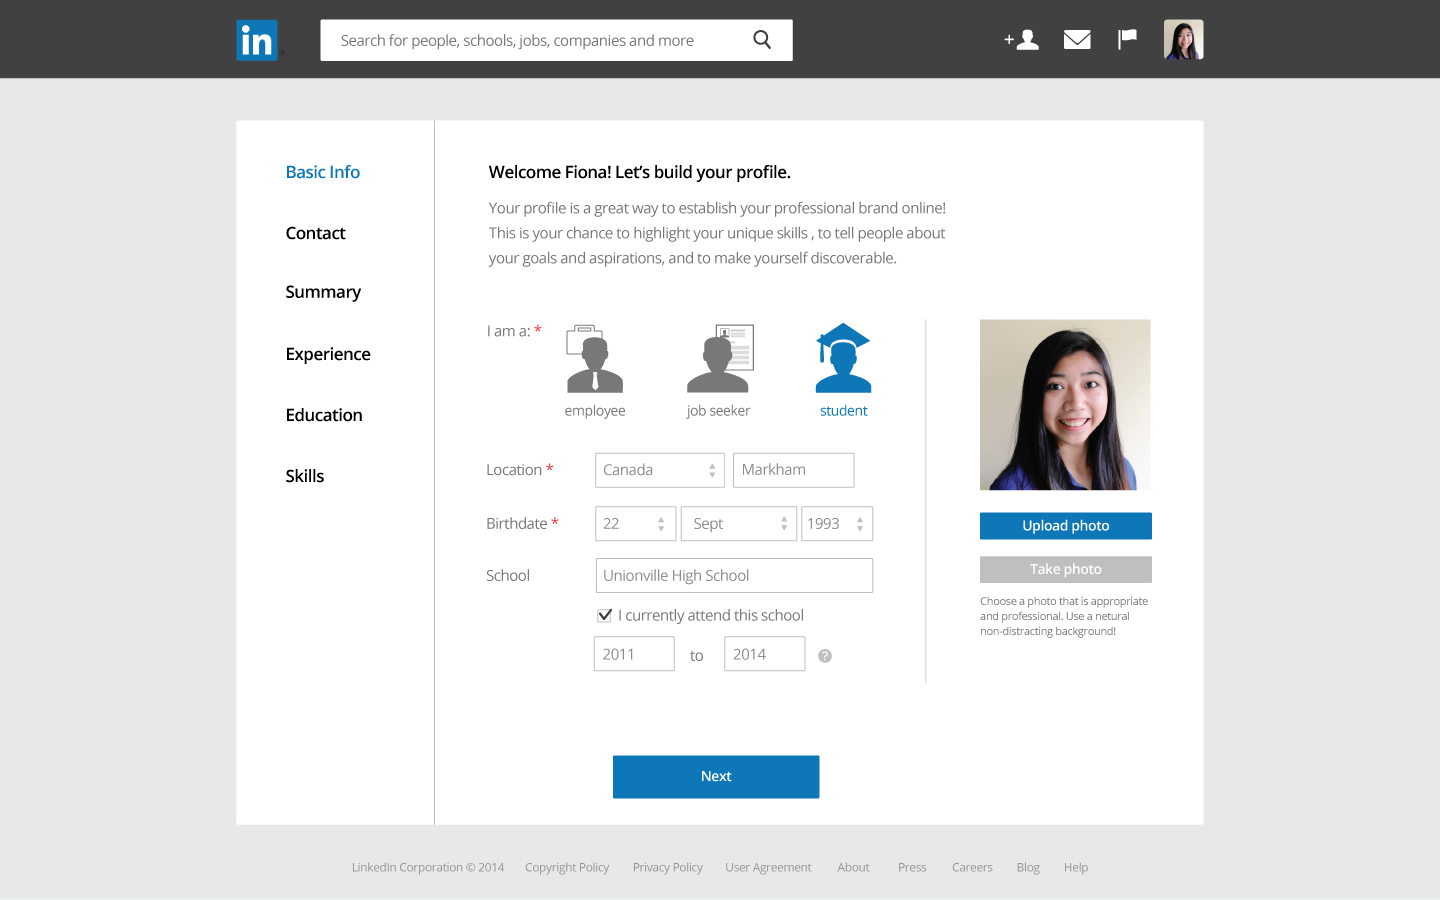Go to Education section
The height and width of the screenshot is (900, 1440).
[324, 415]
